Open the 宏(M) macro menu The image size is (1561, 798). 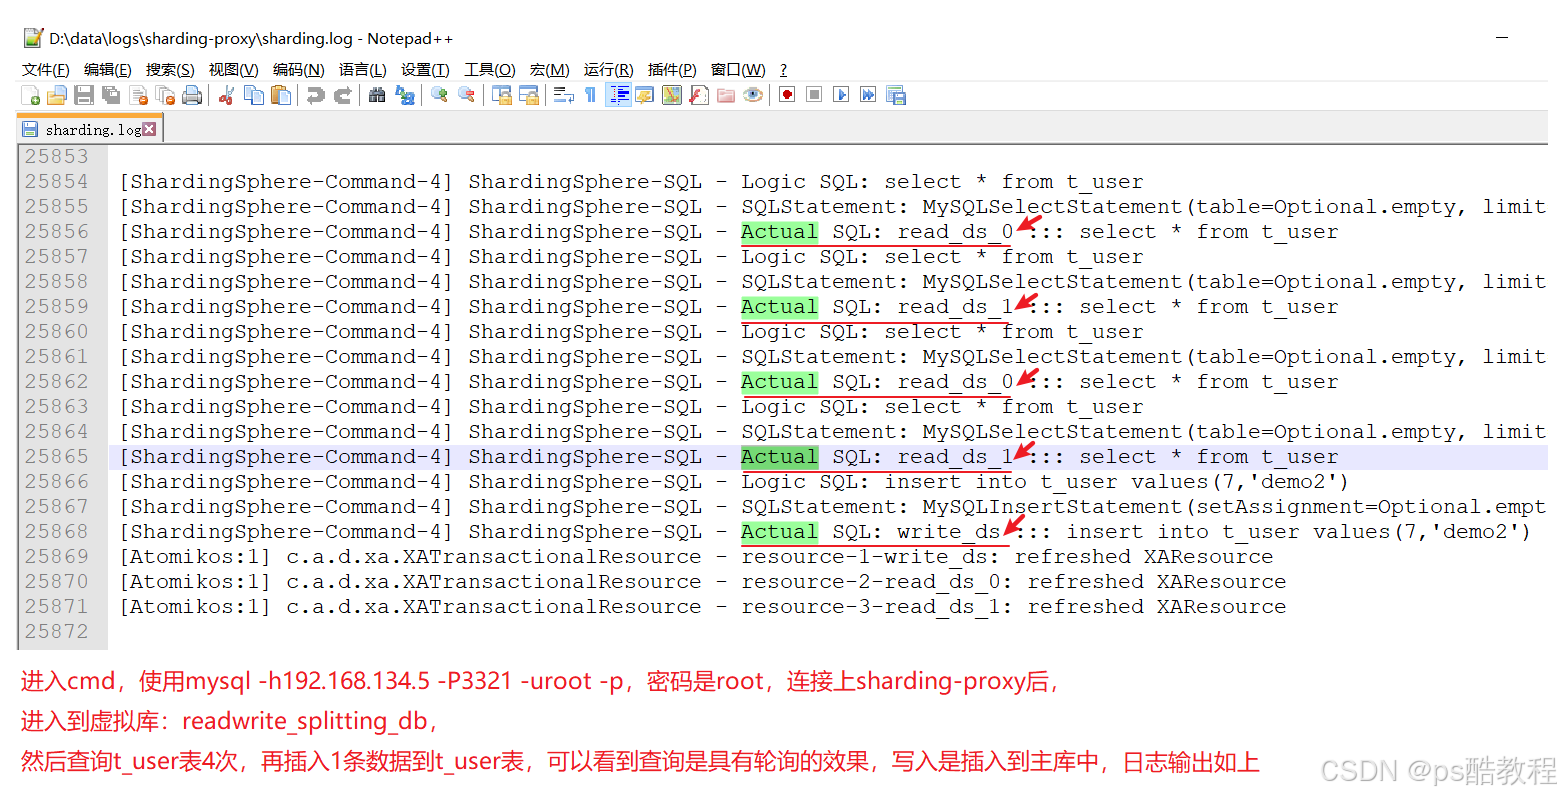550,69
